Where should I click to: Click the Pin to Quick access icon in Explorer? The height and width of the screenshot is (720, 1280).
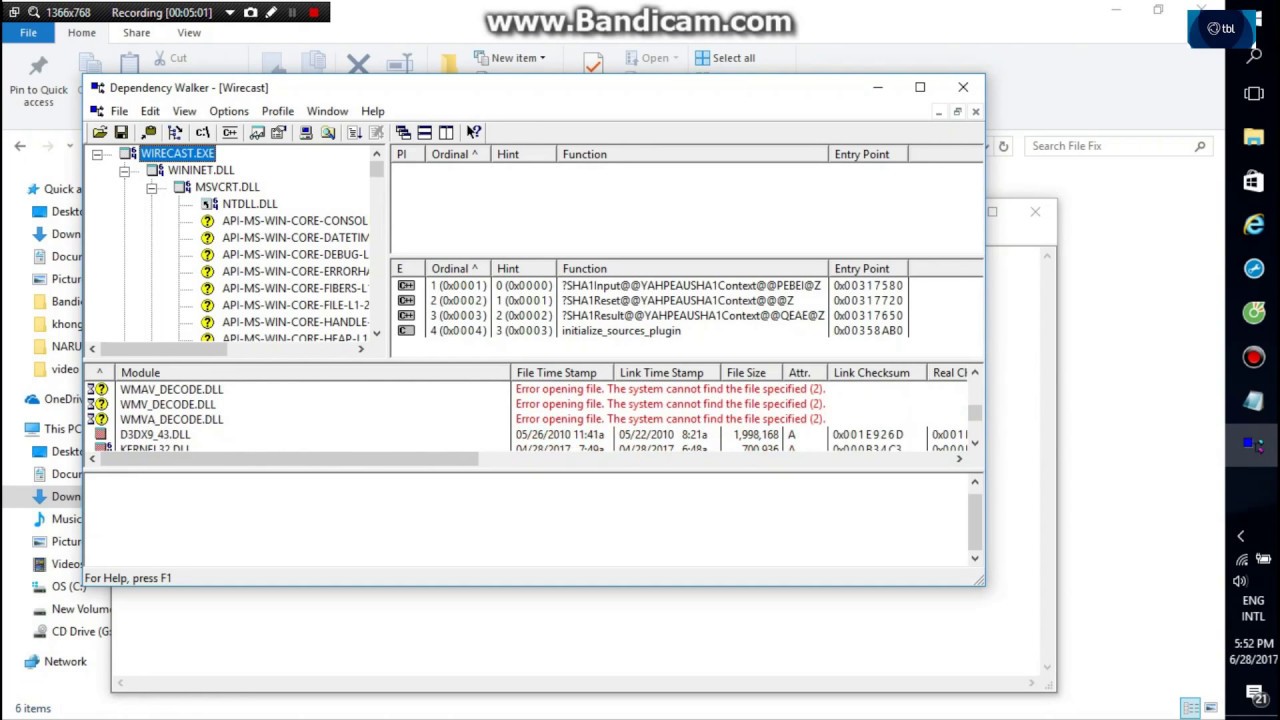(x=39, y=80)
